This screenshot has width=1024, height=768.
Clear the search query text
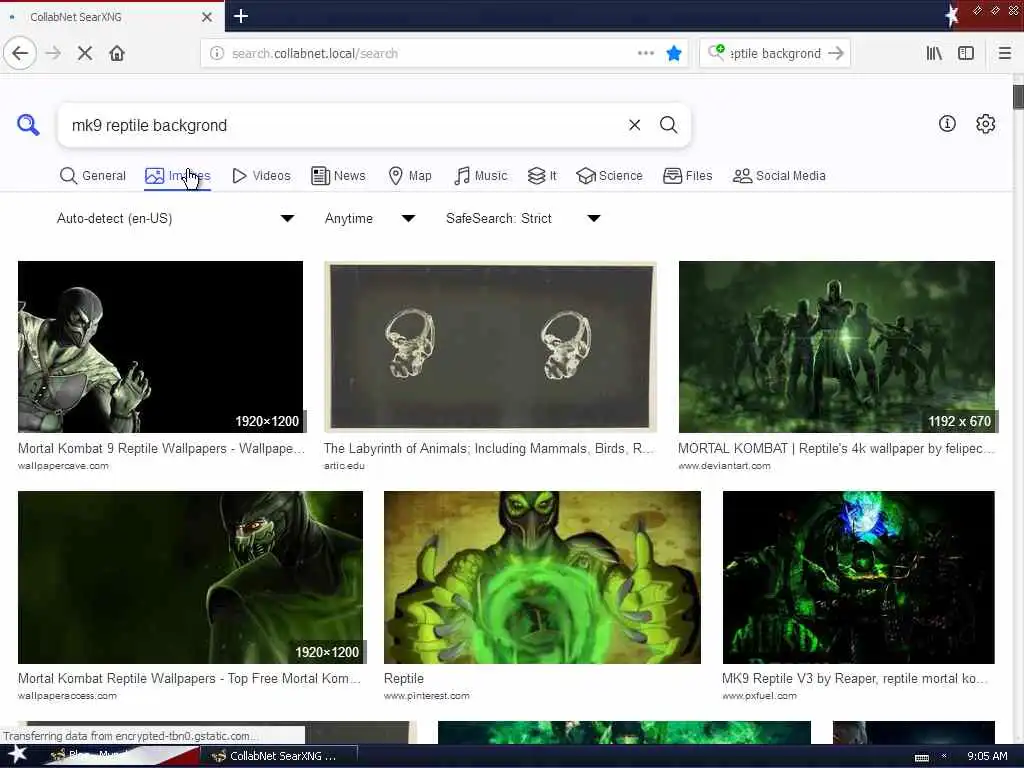tap(634, 125)
